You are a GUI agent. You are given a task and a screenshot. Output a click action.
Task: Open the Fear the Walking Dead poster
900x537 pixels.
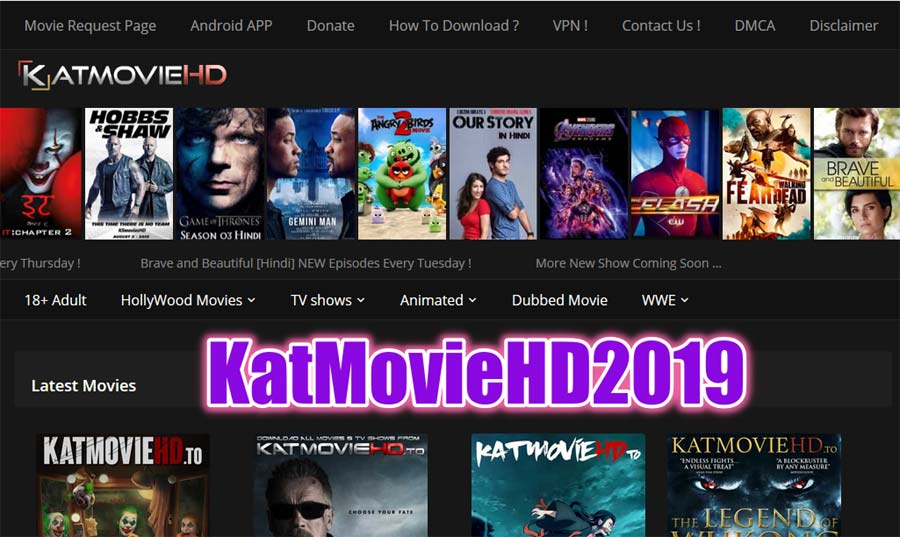(x=767, y=174)
